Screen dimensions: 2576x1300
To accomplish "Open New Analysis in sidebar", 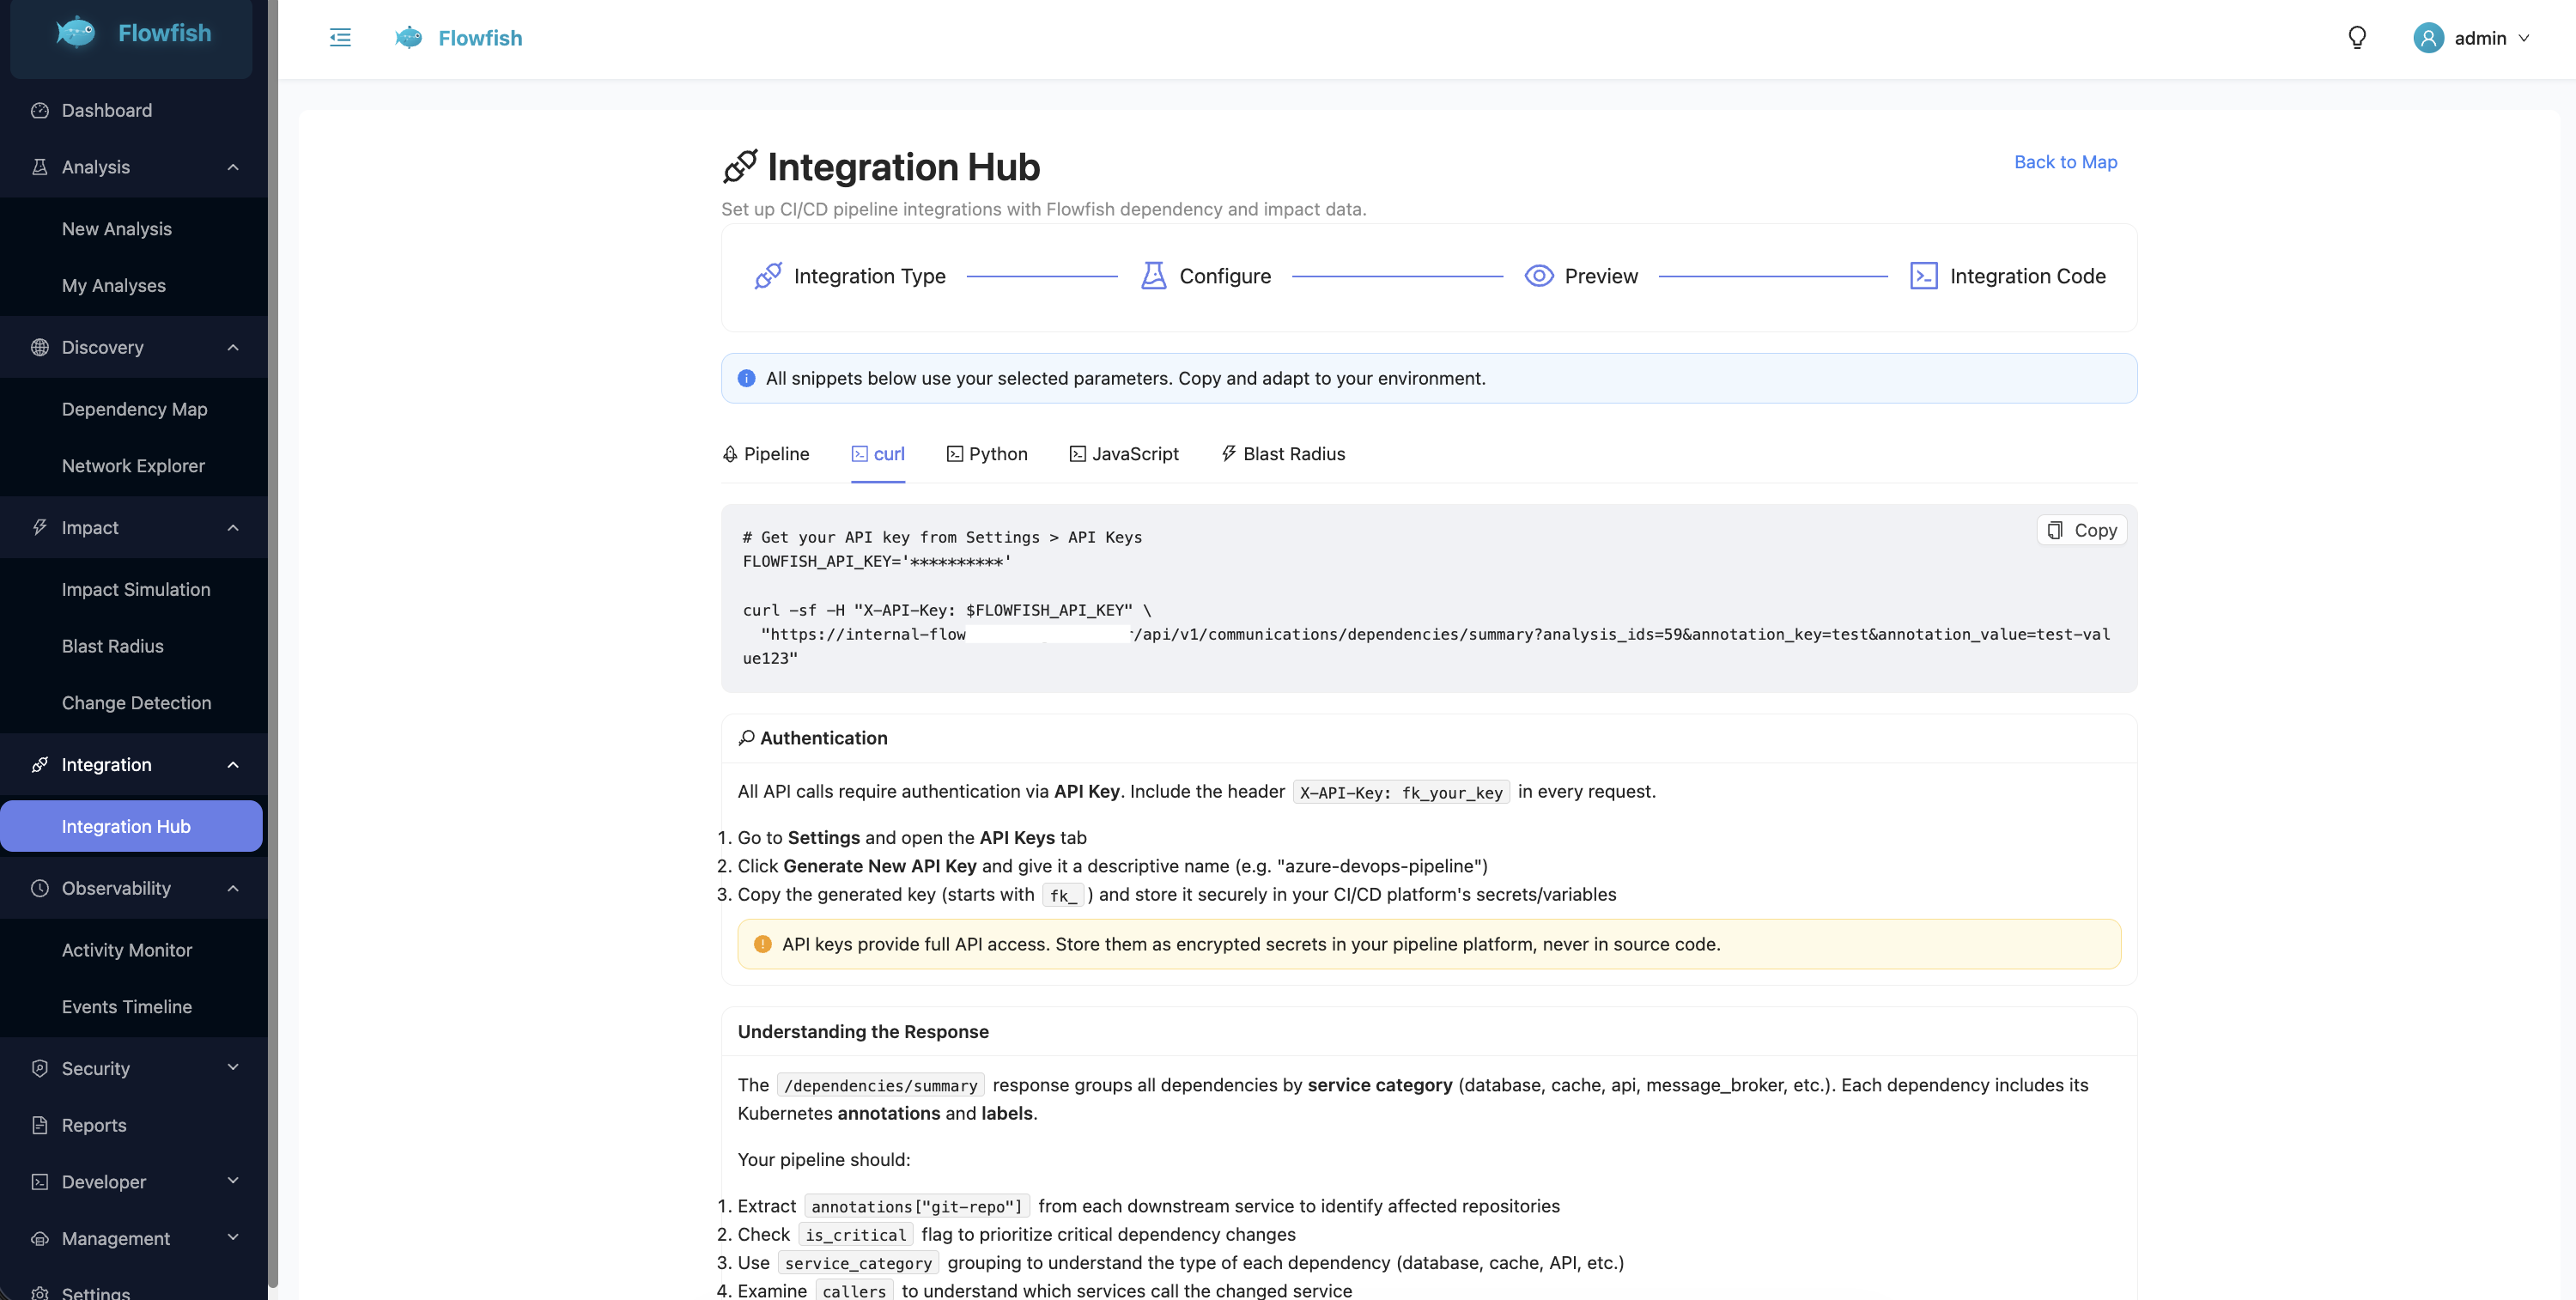I will [117, 229].
